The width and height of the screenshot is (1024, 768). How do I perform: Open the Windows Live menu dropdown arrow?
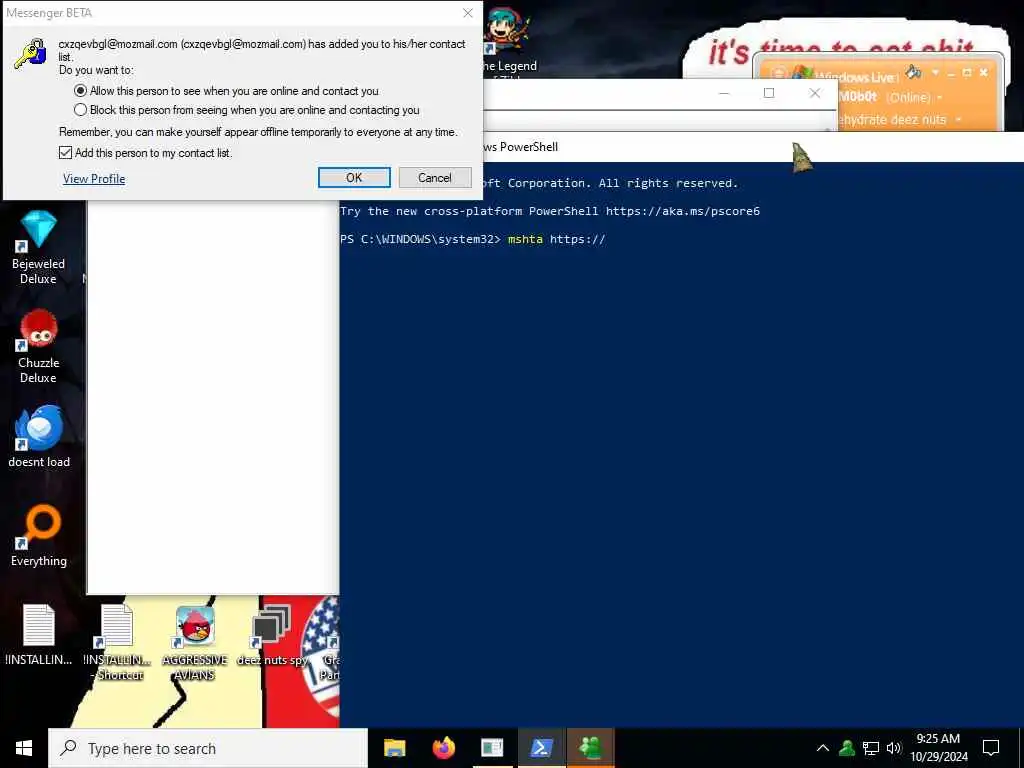935,72
